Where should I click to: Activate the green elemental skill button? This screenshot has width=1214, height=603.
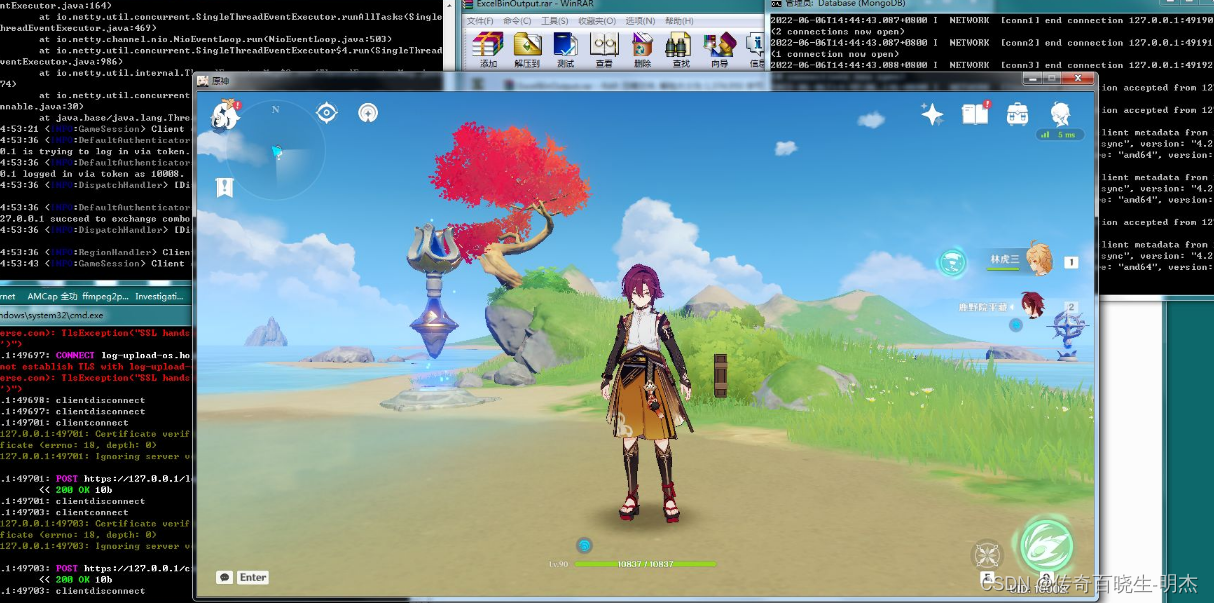1046,546
